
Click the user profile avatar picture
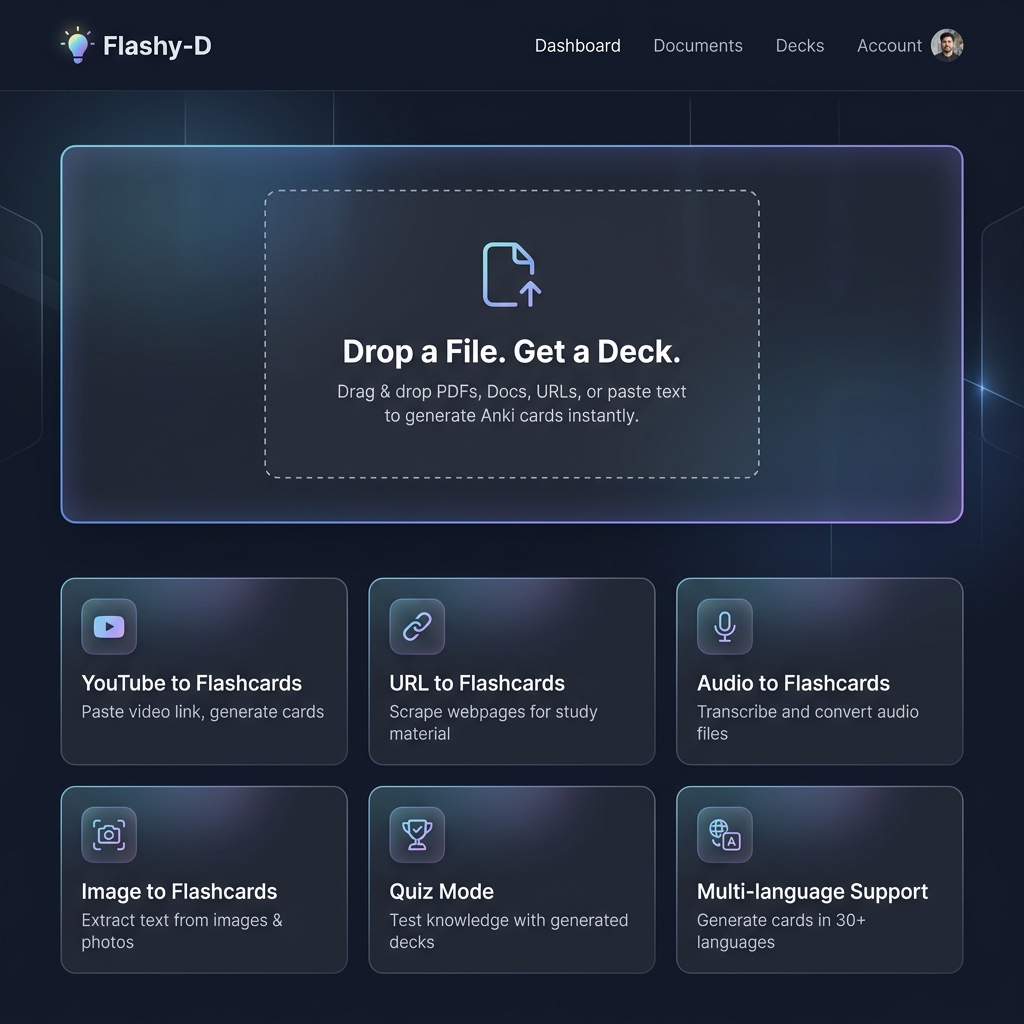point(947,45)
